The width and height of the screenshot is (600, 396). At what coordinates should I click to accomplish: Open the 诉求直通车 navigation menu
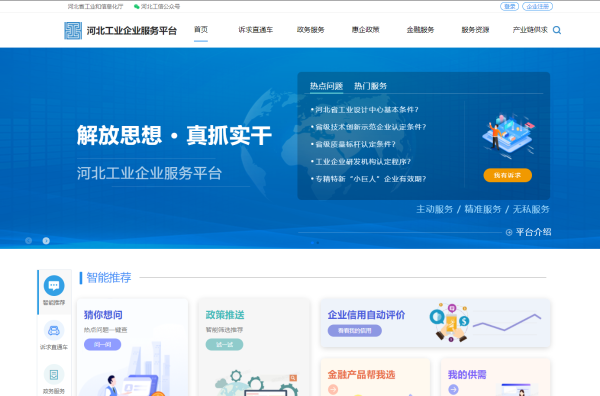[256, 30]
